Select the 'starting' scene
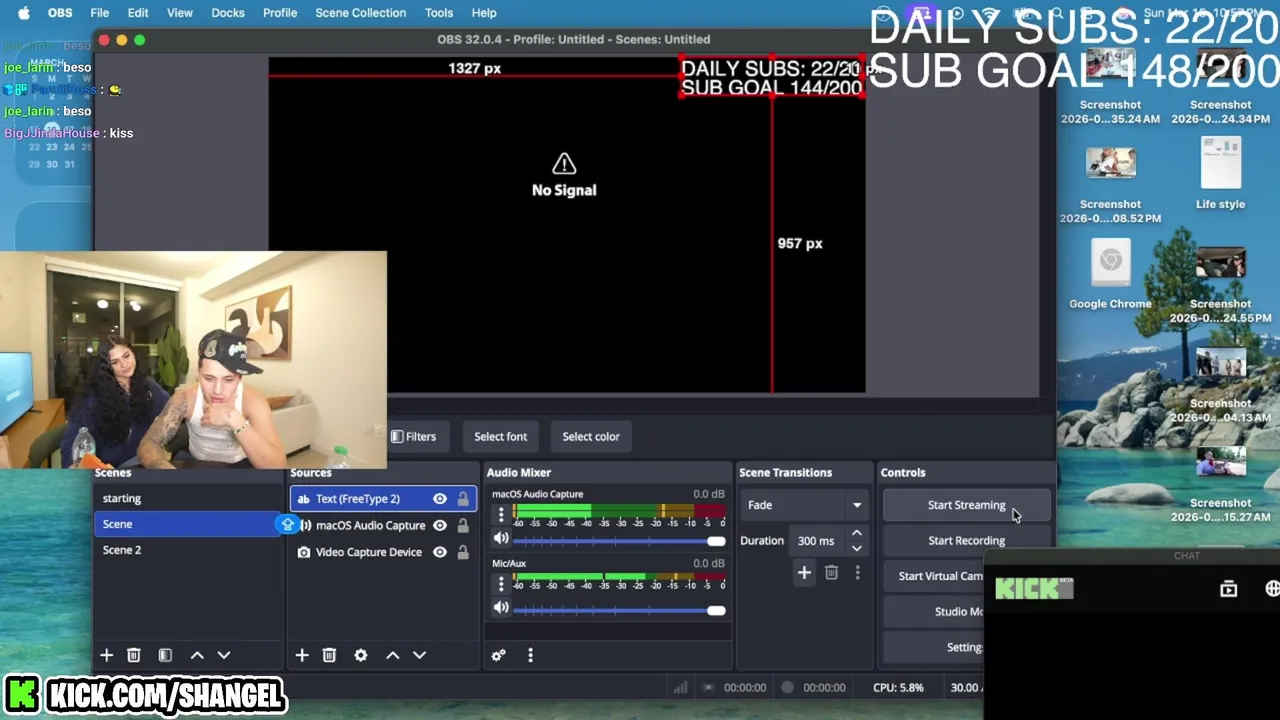The image size is (1280, 720). pos(188,498)
